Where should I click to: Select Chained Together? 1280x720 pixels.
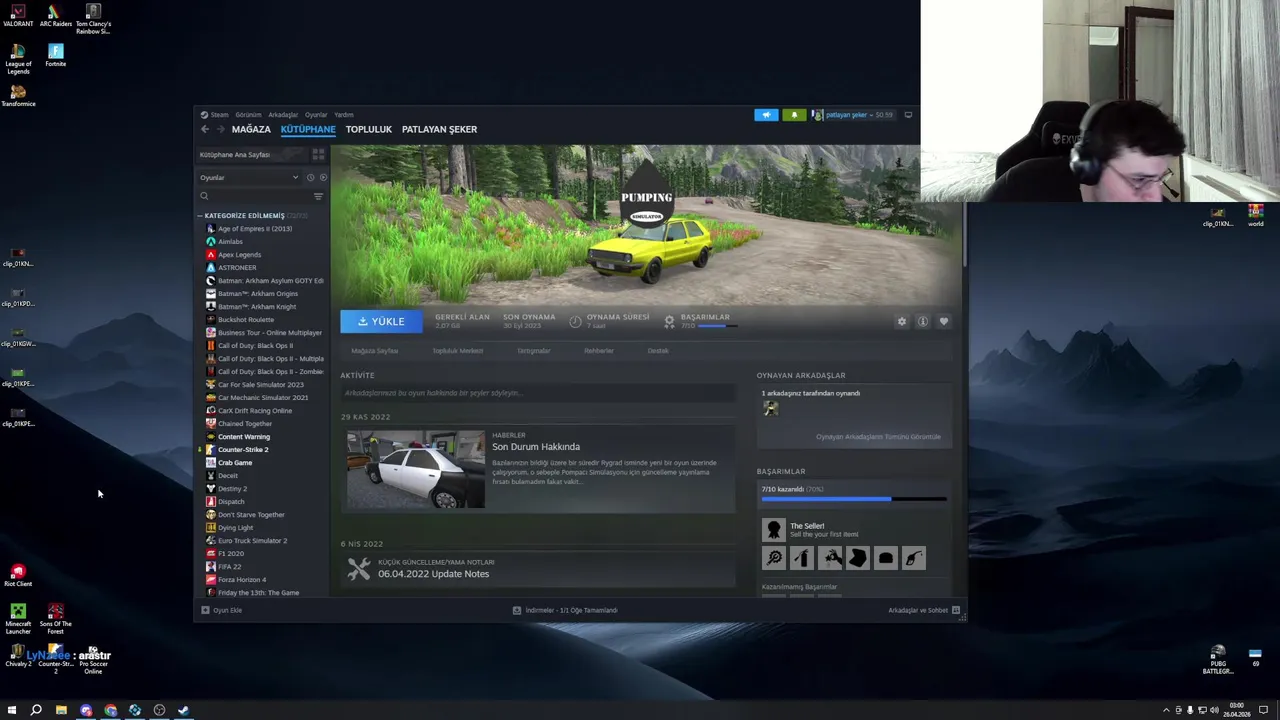[245, 424]
